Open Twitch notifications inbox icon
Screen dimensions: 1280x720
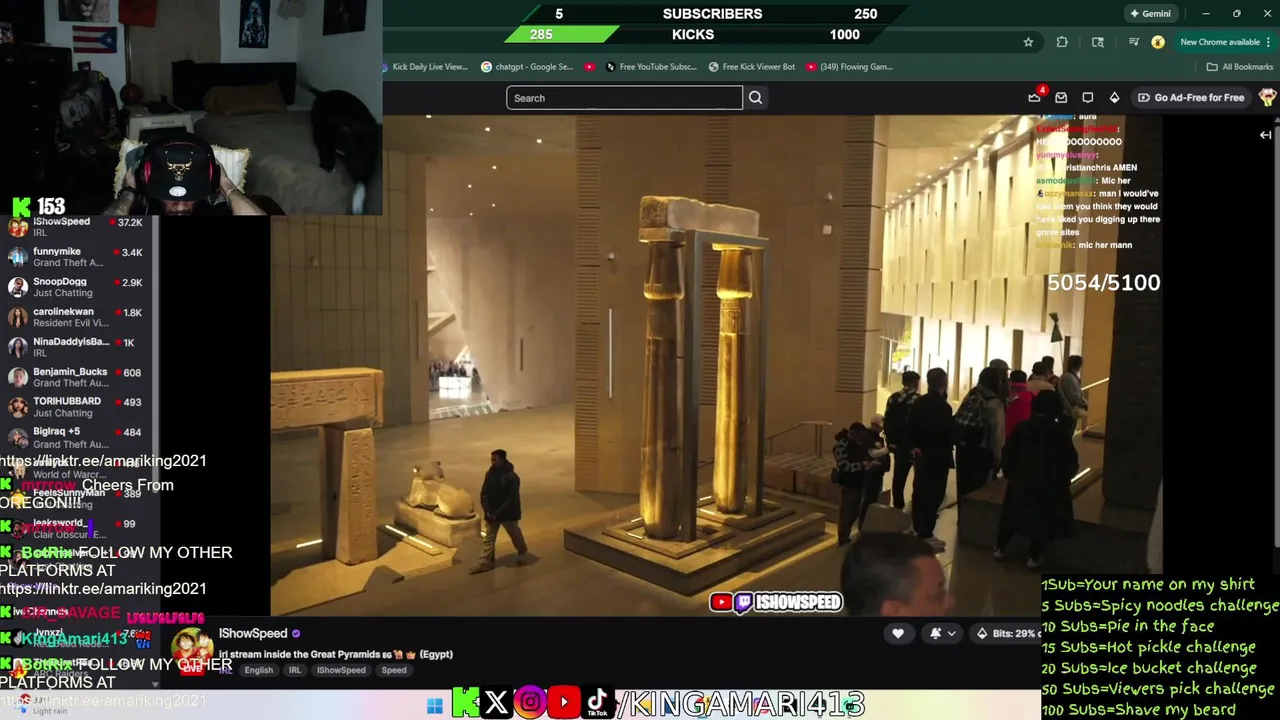click(x=1061, y=98)
